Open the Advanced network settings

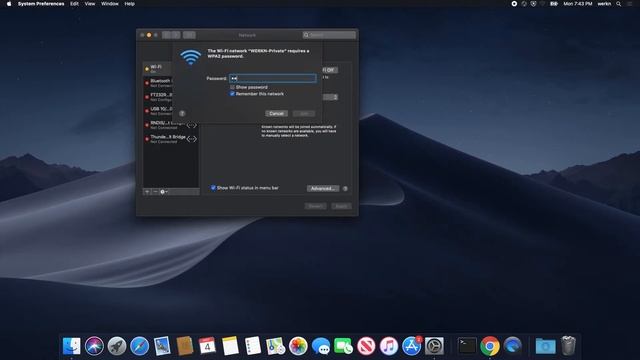point(323,189)
